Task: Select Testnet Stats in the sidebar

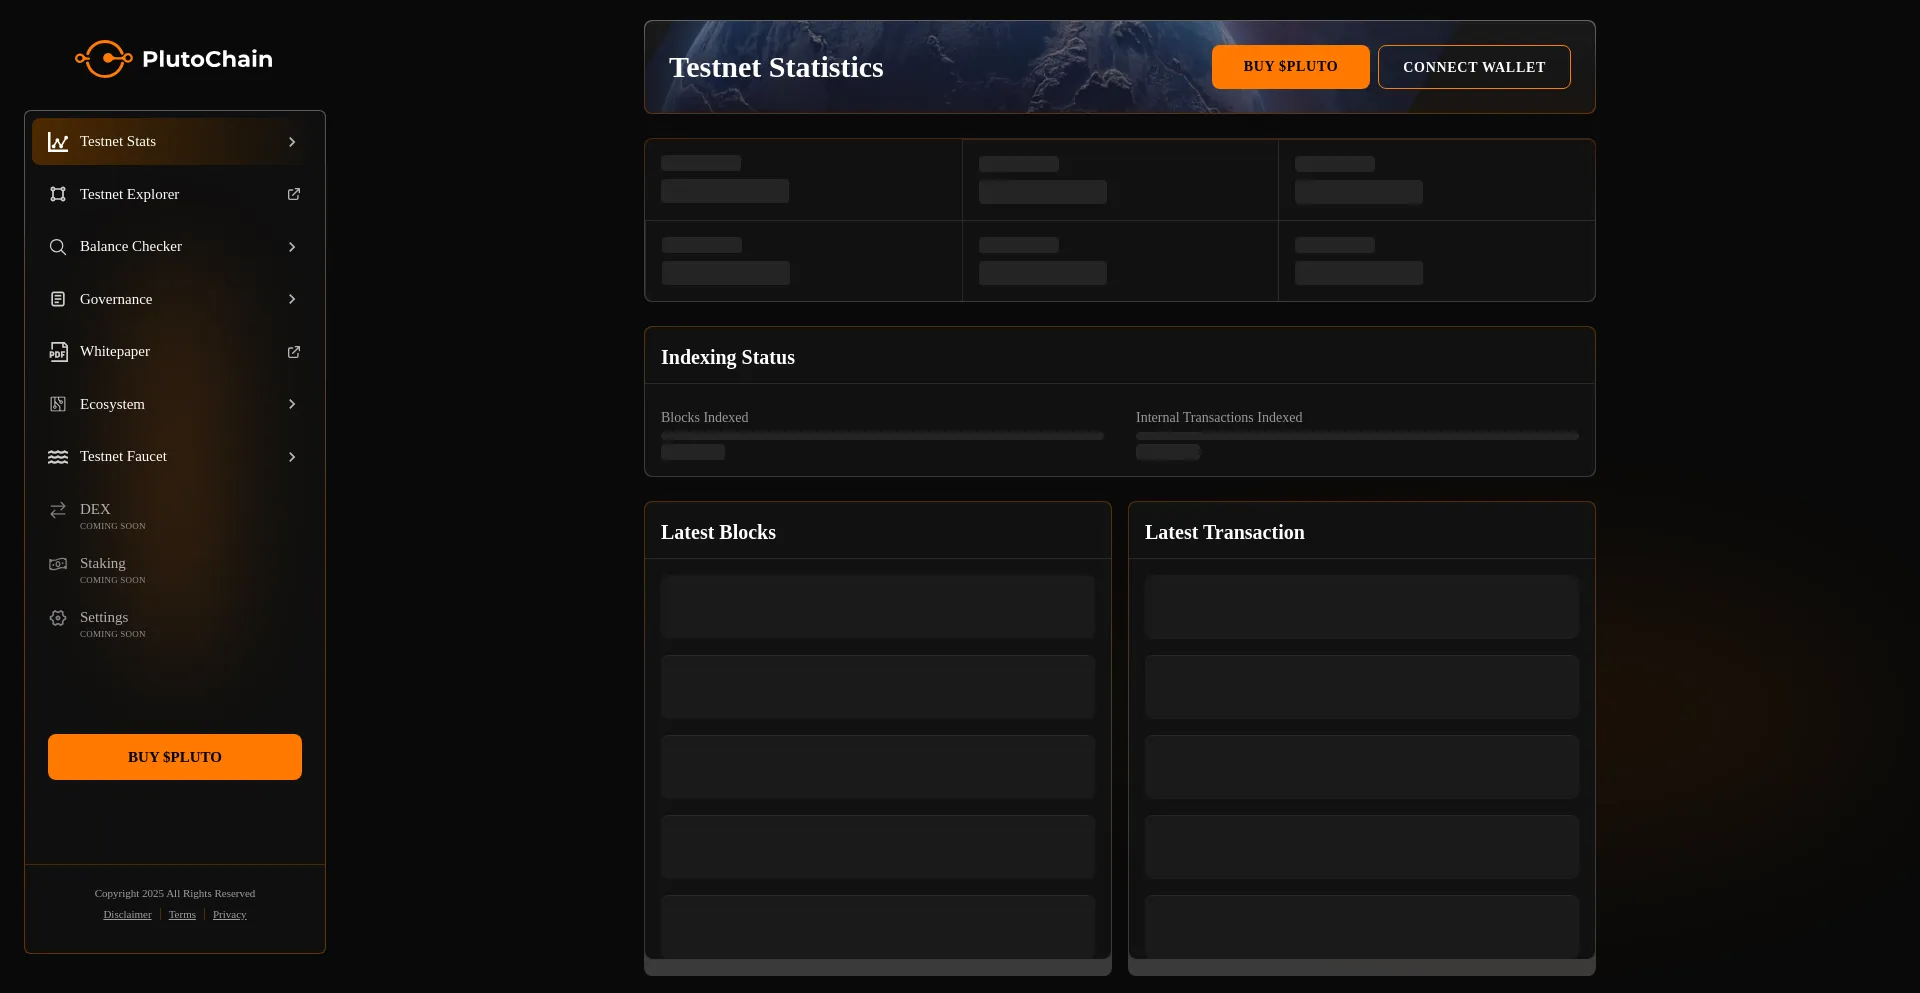Action: point(118,142)
